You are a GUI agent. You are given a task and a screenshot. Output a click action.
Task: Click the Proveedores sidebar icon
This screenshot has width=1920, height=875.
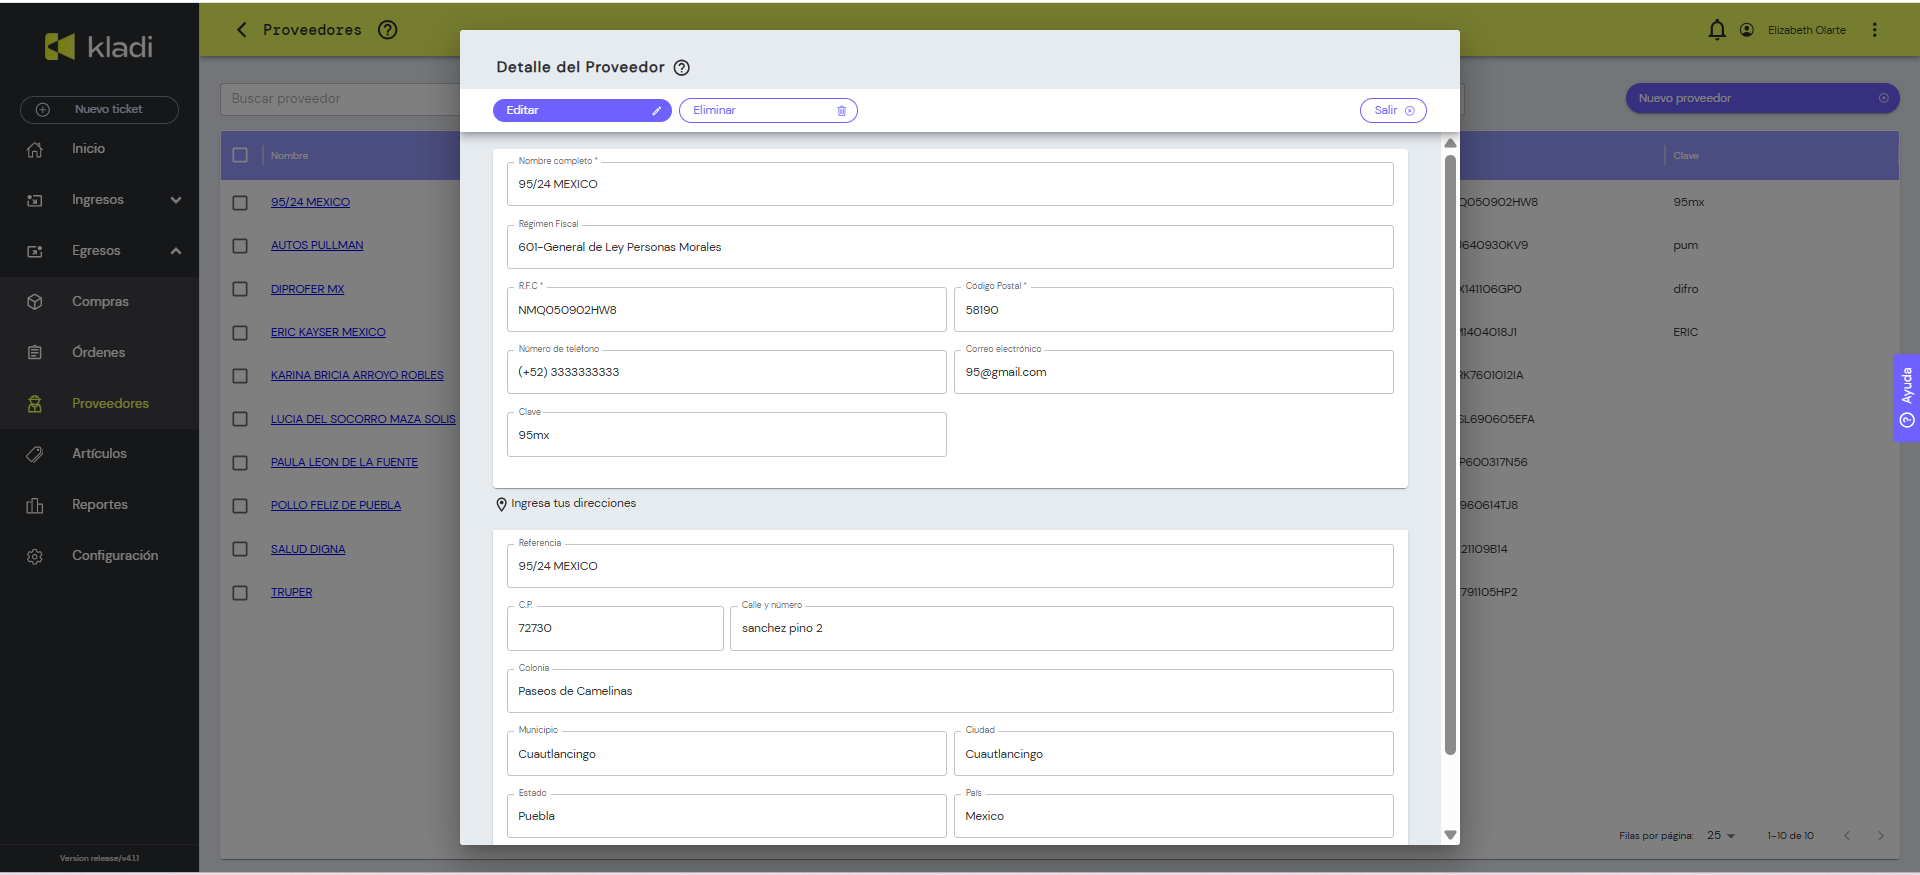pos(35,404)
